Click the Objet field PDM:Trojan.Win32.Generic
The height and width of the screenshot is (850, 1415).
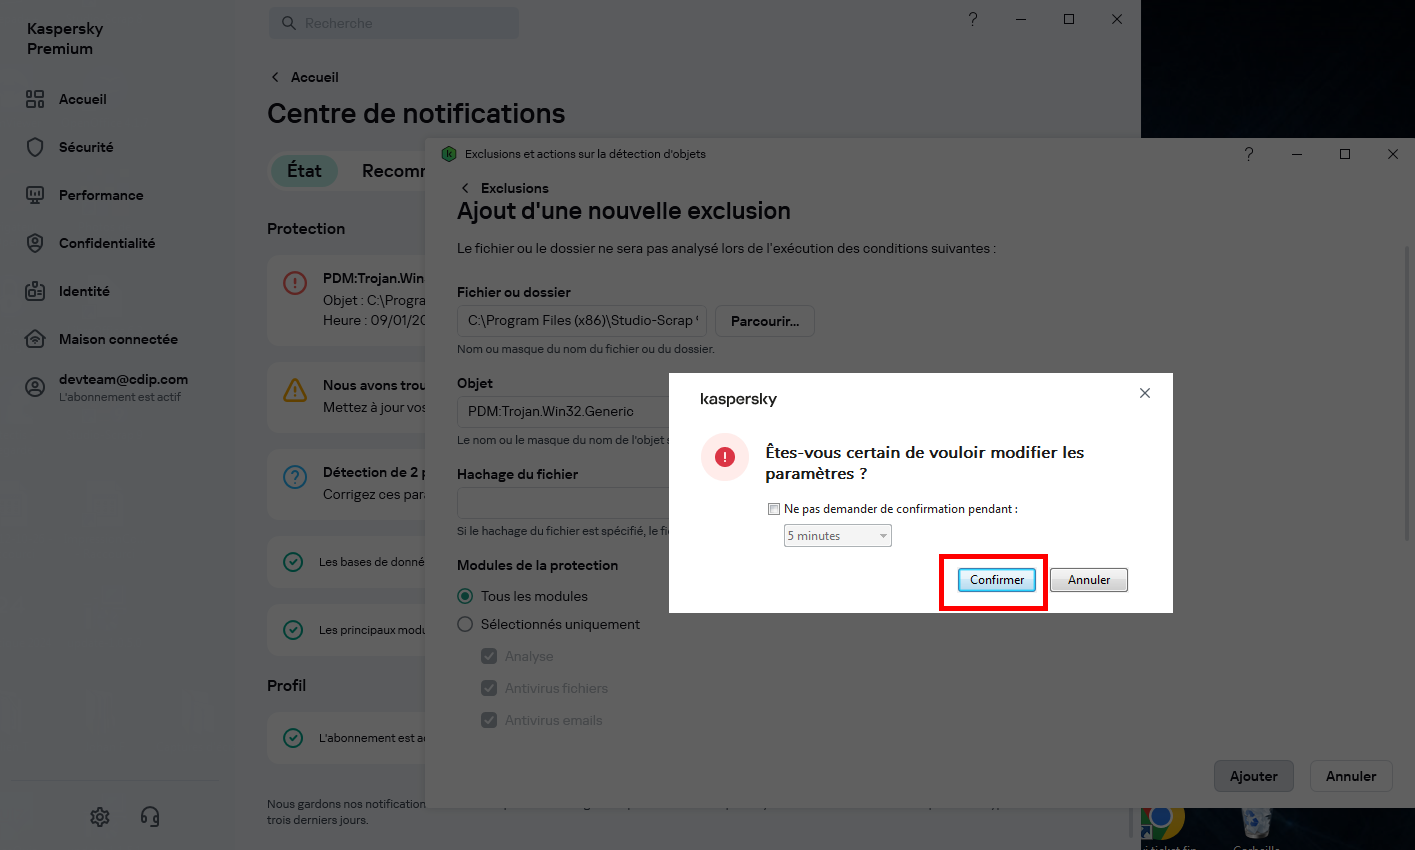click(563, 411)
